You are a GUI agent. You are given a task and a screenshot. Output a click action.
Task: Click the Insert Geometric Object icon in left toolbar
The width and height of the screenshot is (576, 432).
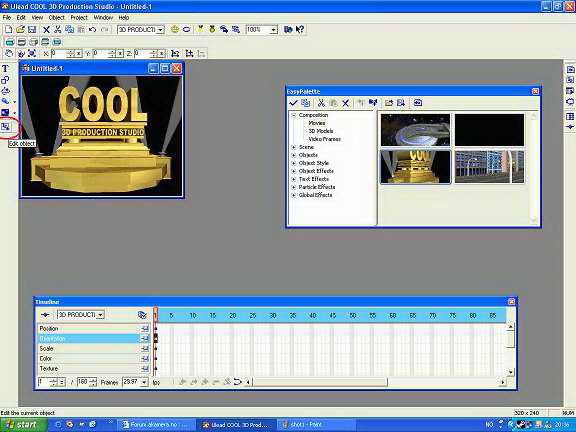pyautogui.click(x=5, y=91)
